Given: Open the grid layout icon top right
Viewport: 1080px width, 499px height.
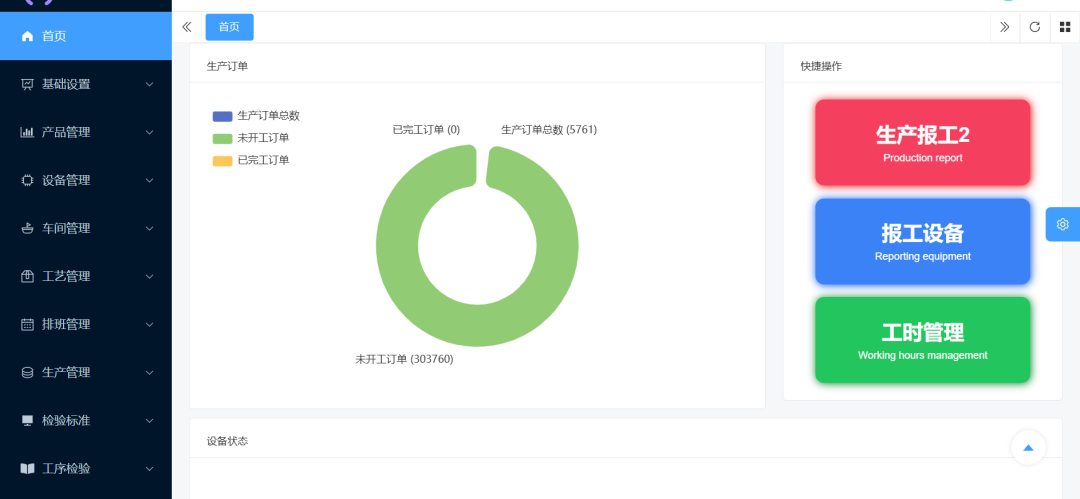Looking at the screenshot, I should [x=1065, y=27].
